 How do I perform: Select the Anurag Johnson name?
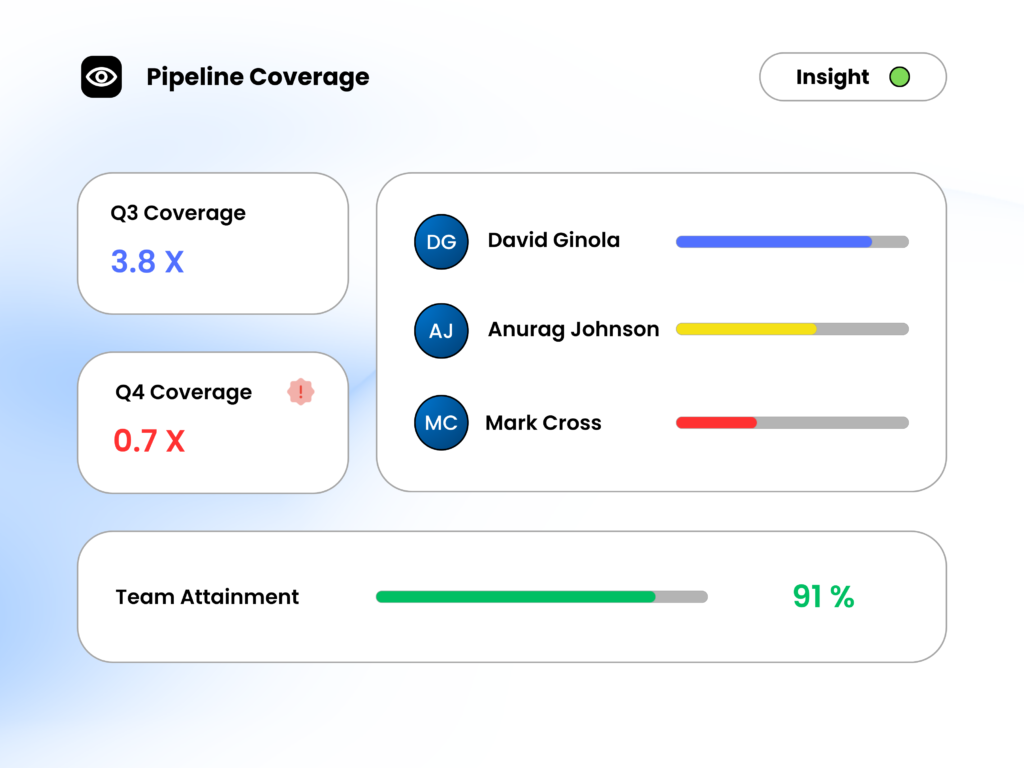pyautogui.click(x=573, y=329)
